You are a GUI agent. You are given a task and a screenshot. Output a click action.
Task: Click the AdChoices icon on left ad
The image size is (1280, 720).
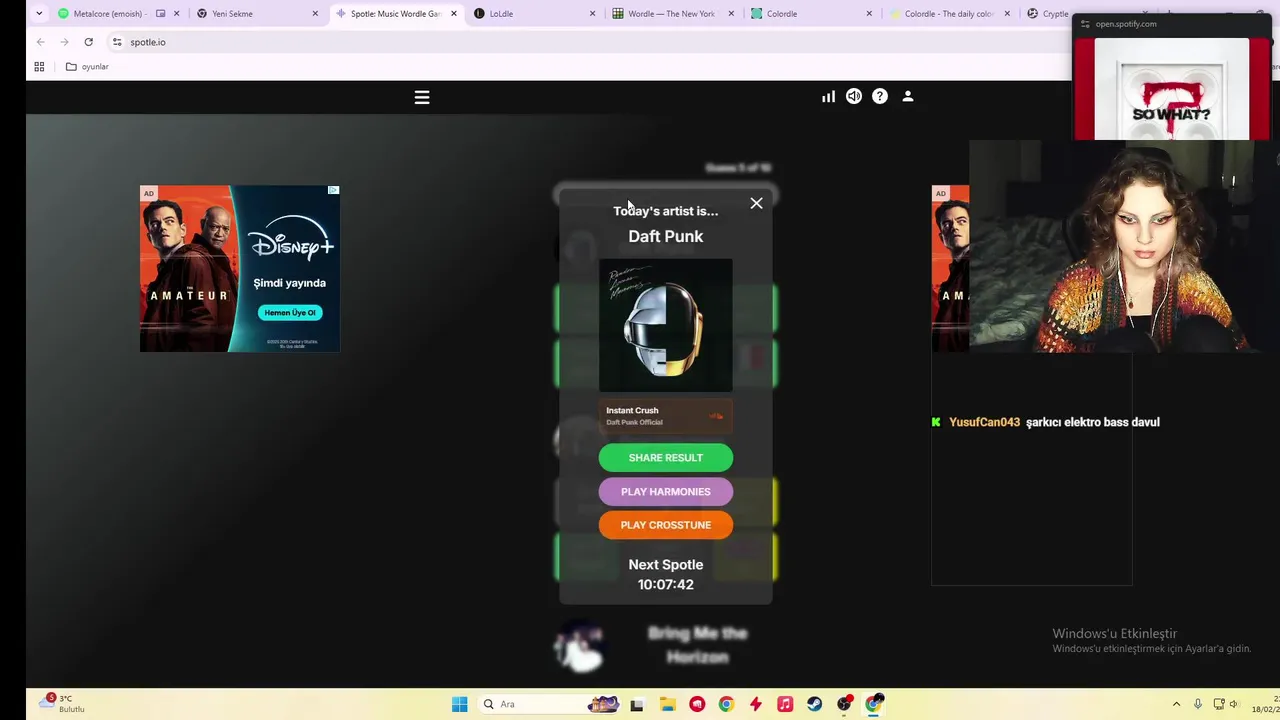(334, 190)
